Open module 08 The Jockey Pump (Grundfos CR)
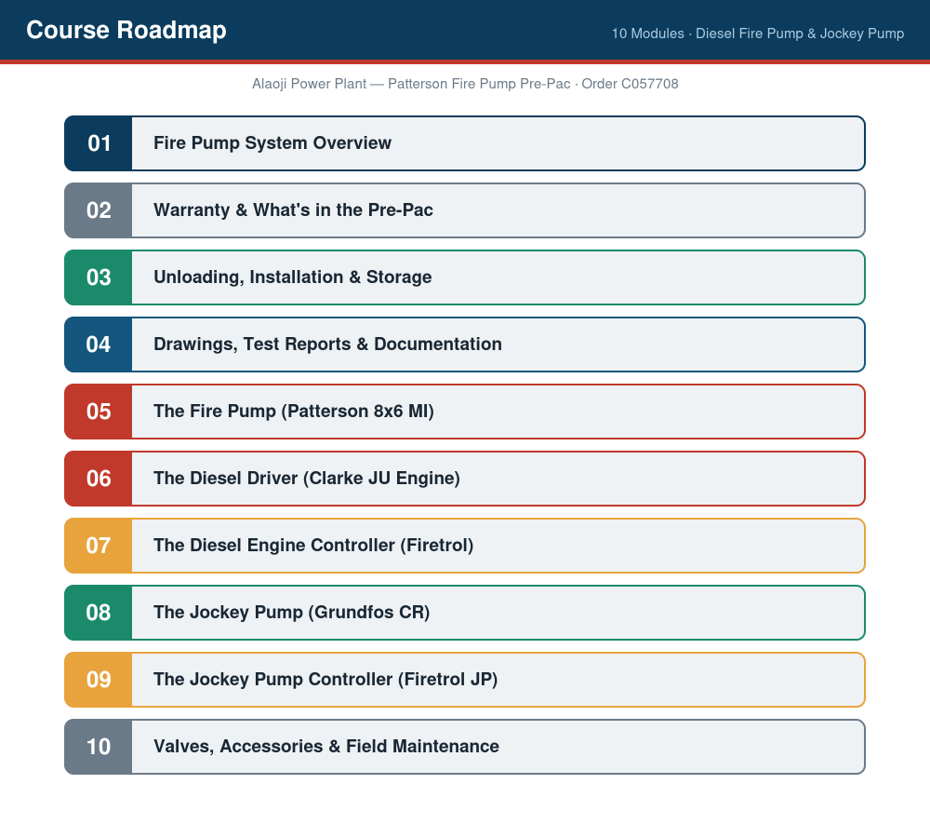Viewport: 930px width, 838px height. pyautogui.click(x=464, y=613)
